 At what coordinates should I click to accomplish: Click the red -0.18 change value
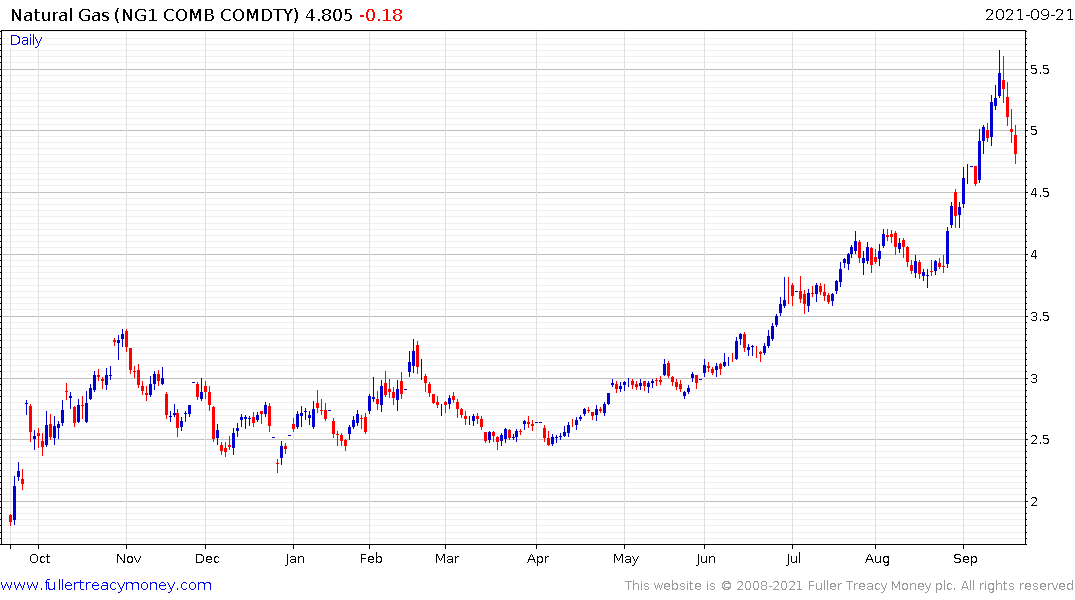click(x=381, y=15)
